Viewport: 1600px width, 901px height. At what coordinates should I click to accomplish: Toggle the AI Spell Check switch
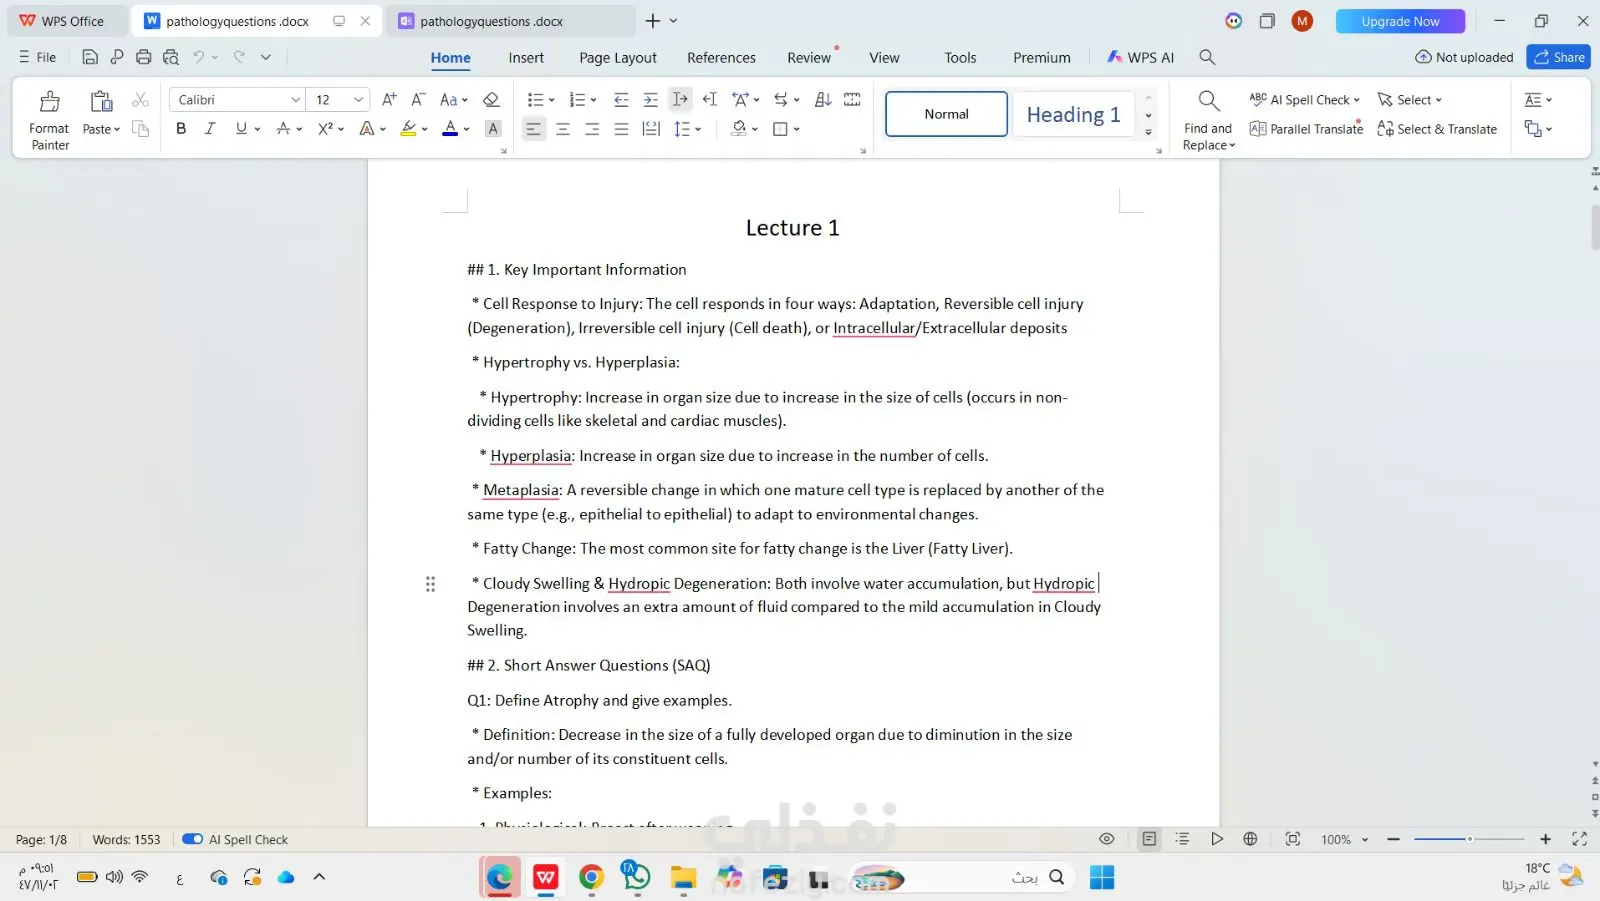(193, 839)
